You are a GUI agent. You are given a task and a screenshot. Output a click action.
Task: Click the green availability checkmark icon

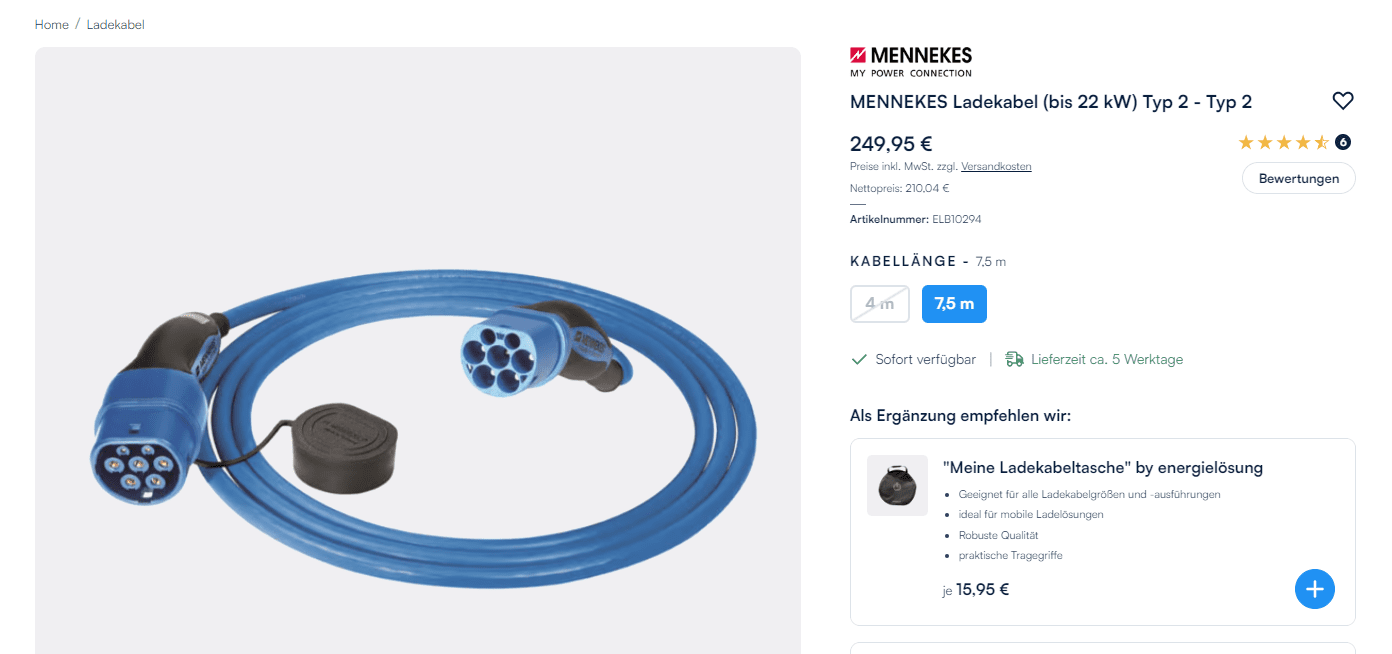[x=859, y=359]
